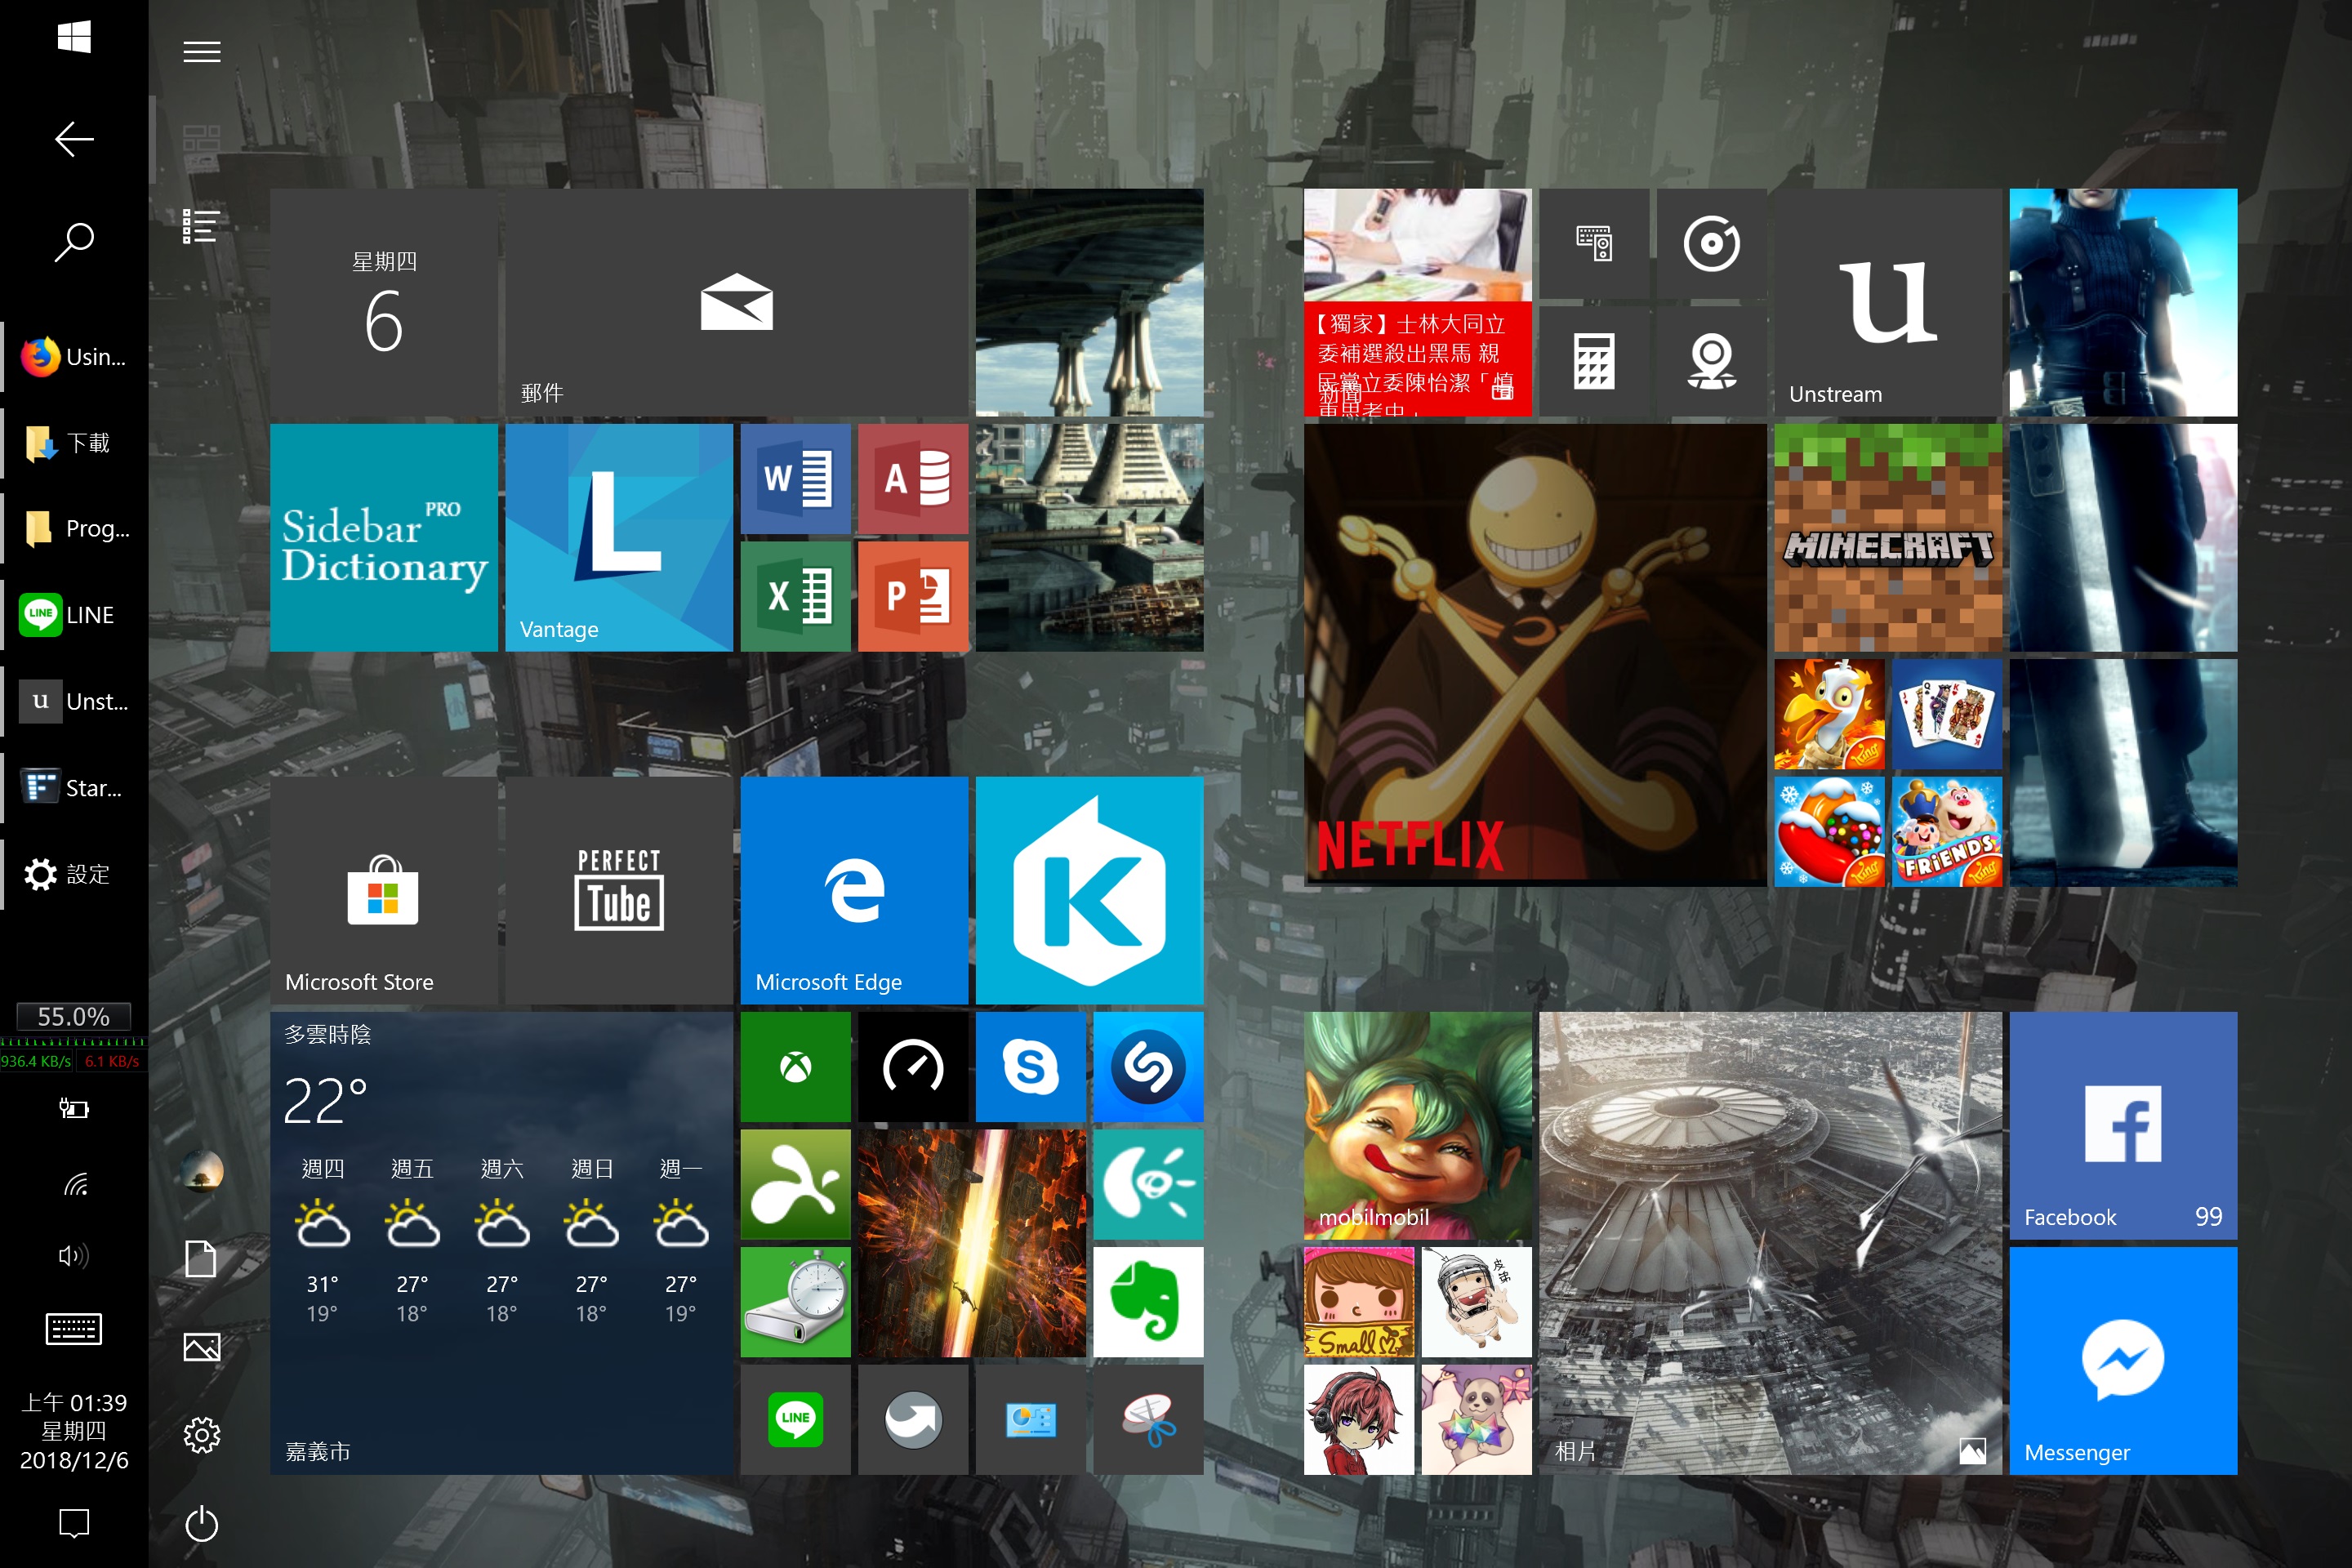This screenshot has width=2352, height=1568.
Task: Launch Microsoft Store tile
Action: pyautogui.click(x=384, y=890)
